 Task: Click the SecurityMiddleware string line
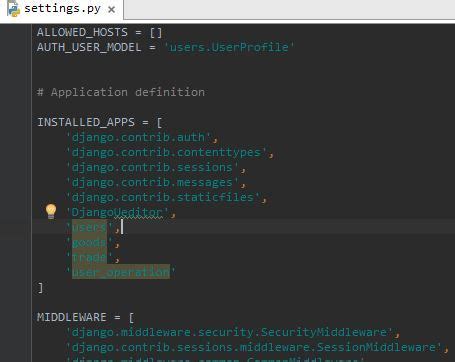click(230, 332)
